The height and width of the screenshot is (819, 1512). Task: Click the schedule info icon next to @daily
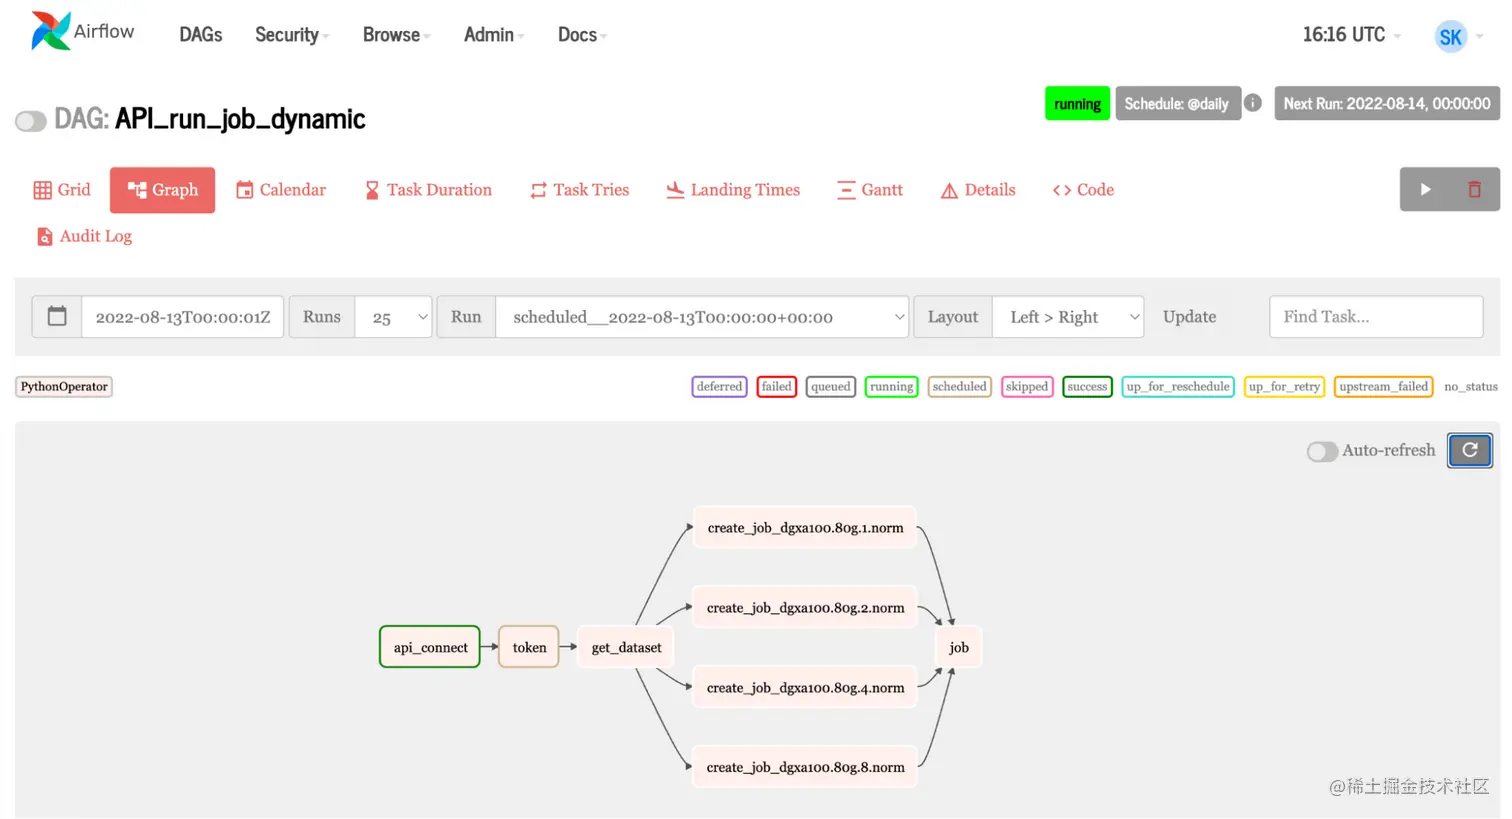click(x=1253, y=103)
